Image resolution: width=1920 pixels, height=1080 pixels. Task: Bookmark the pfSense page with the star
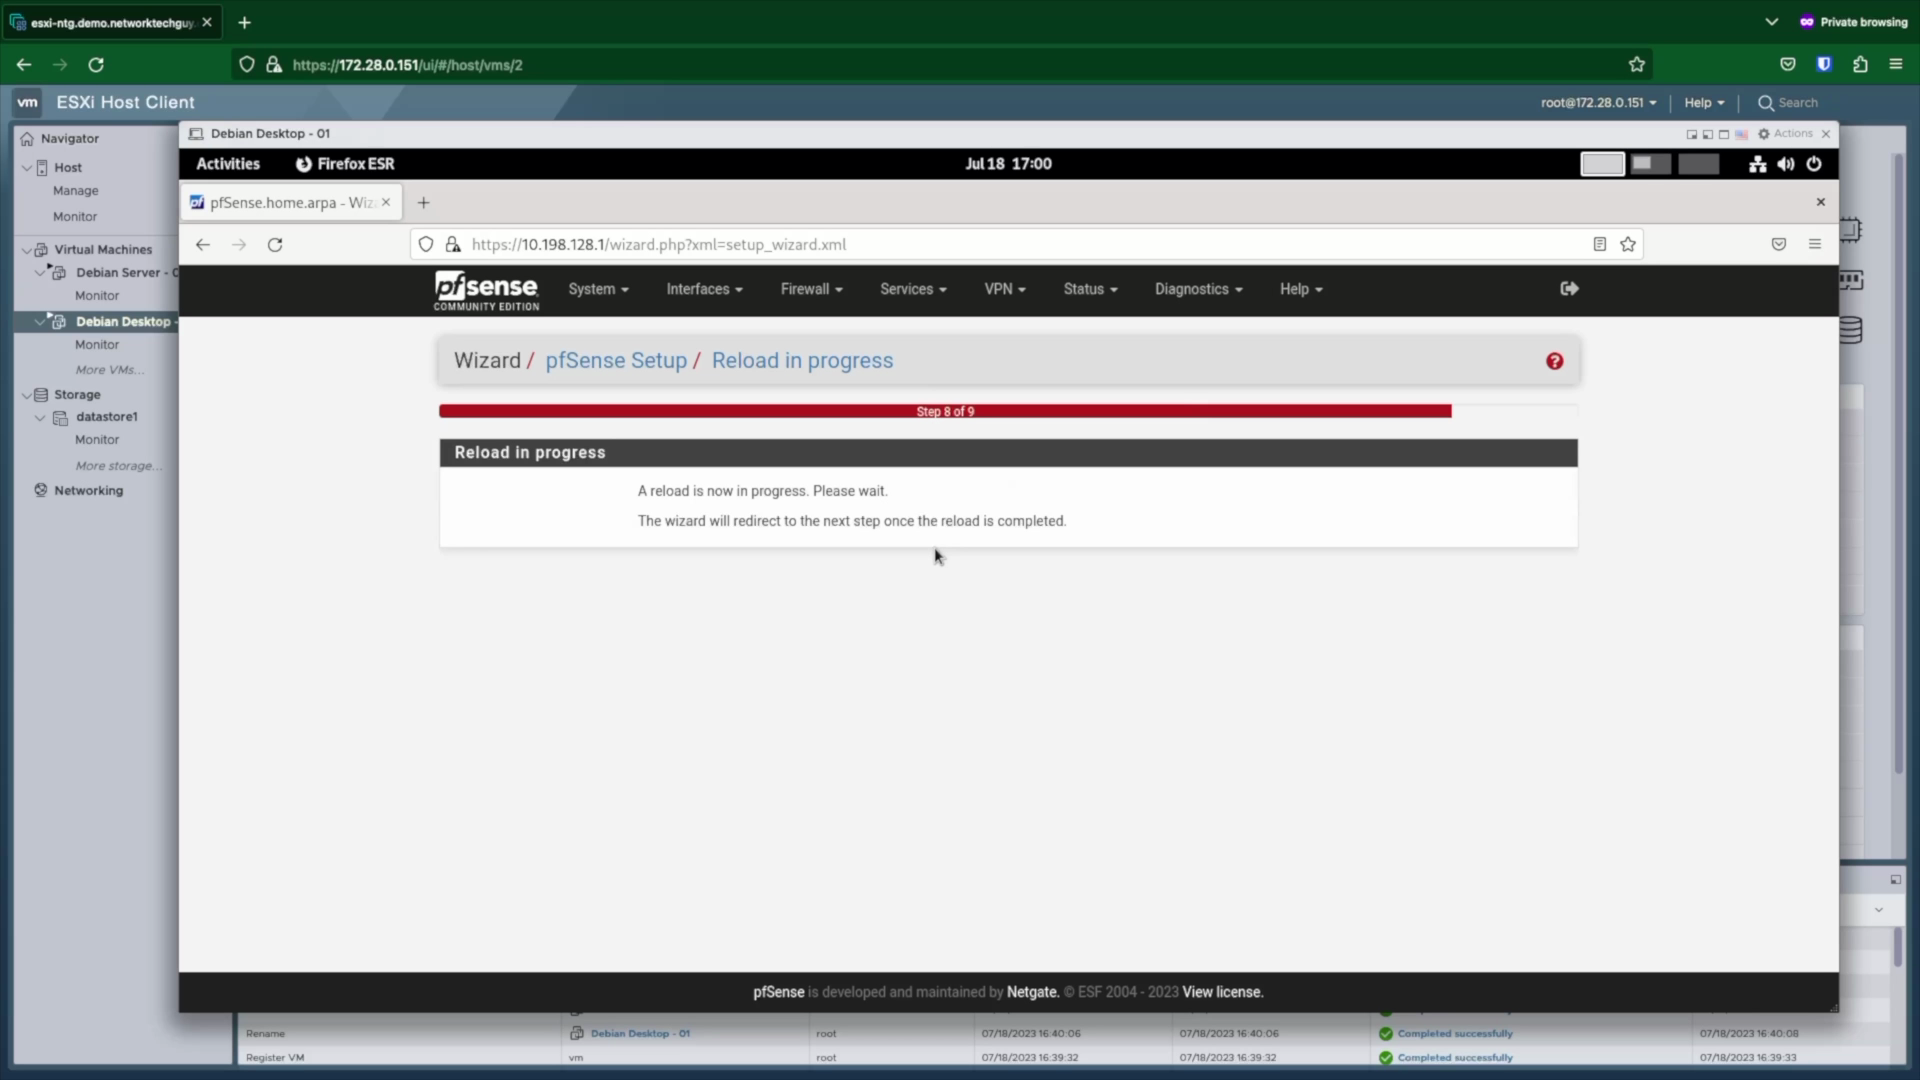tap(1628, 245)
